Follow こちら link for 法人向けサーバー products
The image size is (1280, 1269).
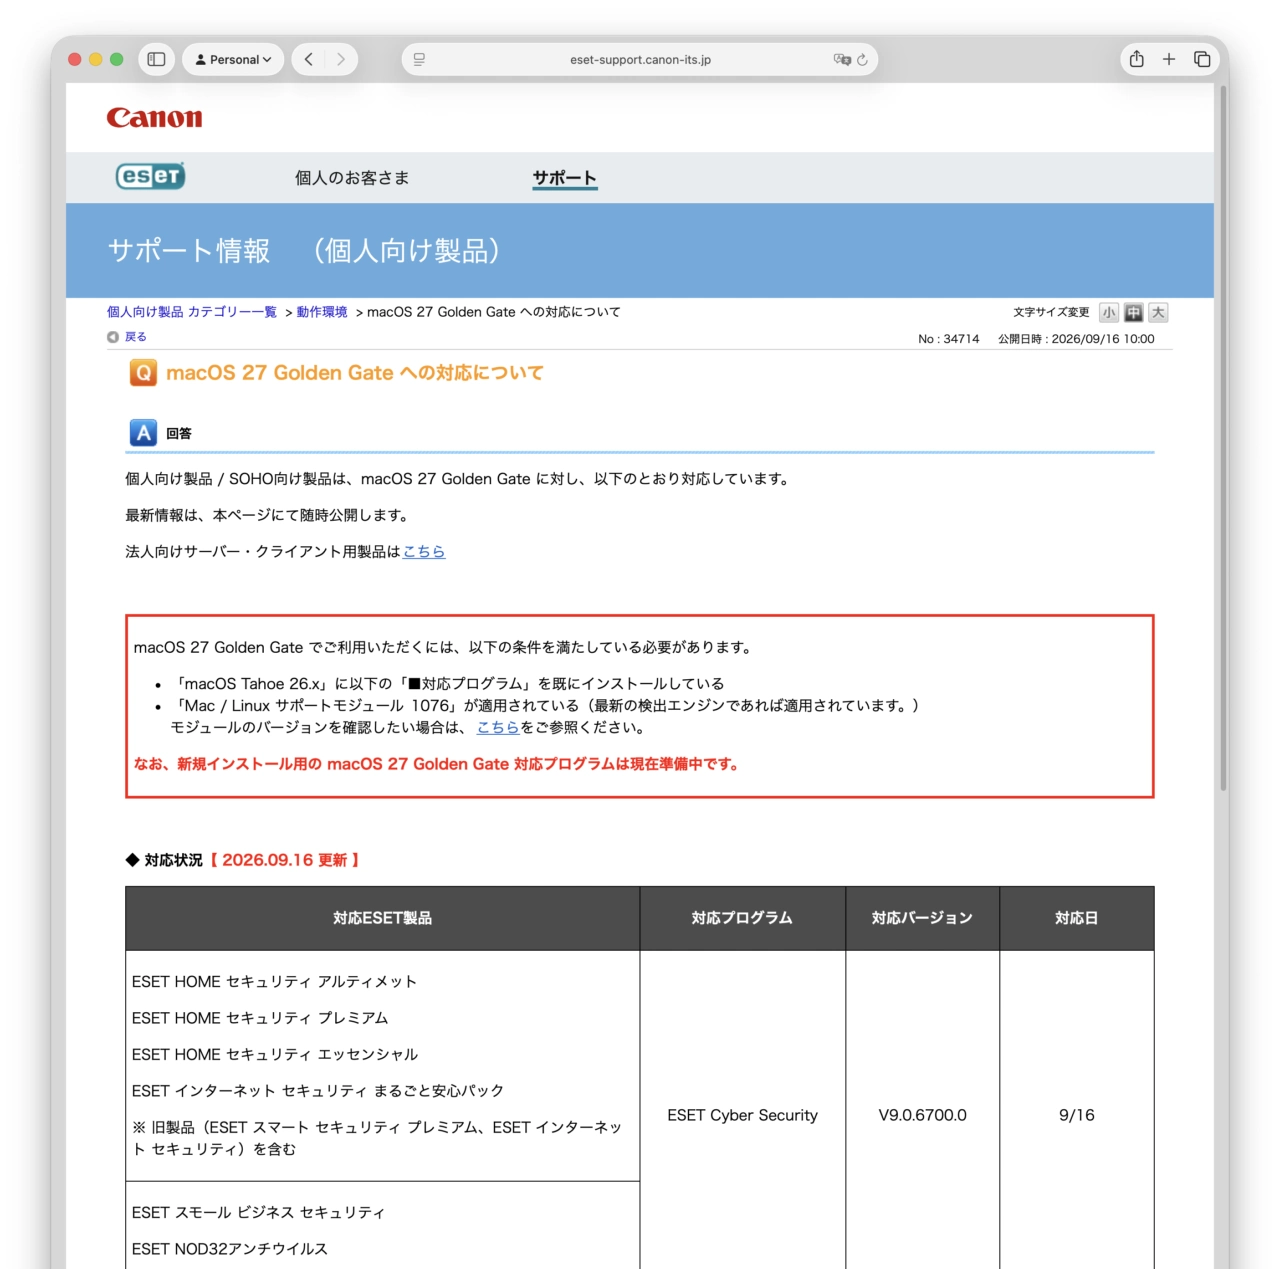pyautogui.click(x=424, y=552)
